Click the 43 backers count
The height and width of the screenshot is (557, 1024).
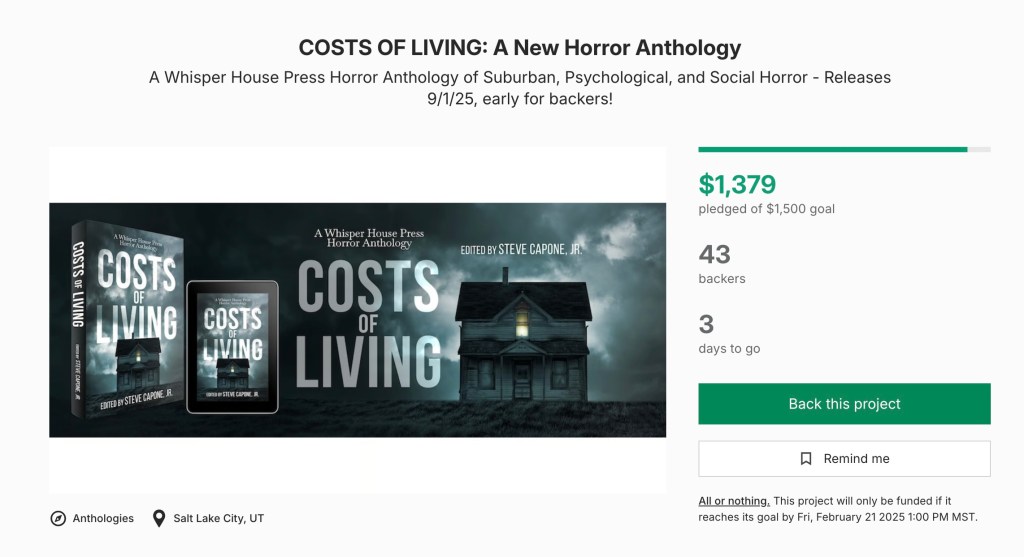[x=715, y=254]
